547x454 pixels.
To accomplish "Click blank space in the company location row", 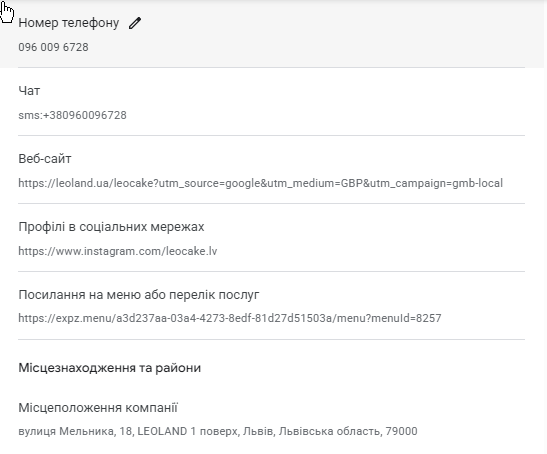I will click(349, 408).
